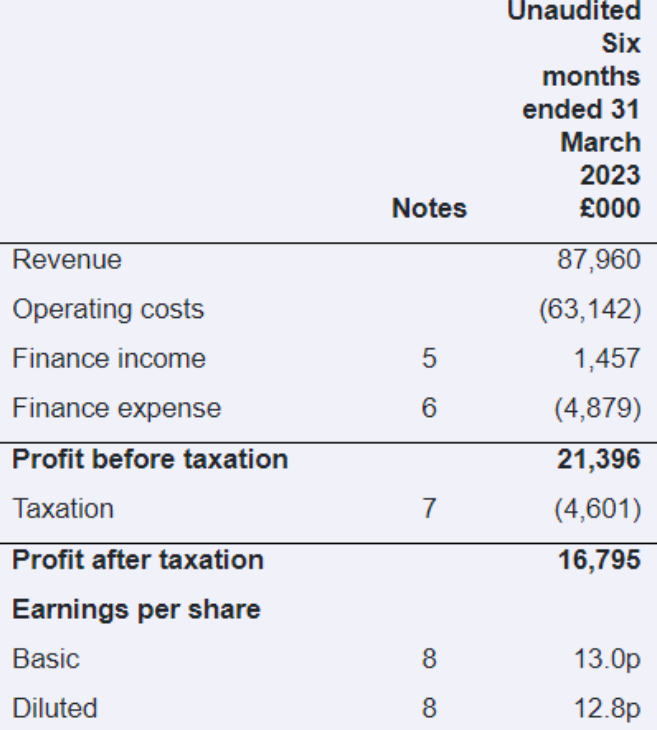Open note 7 for Taxation
657x730 pixels.
tap(429, 508)
